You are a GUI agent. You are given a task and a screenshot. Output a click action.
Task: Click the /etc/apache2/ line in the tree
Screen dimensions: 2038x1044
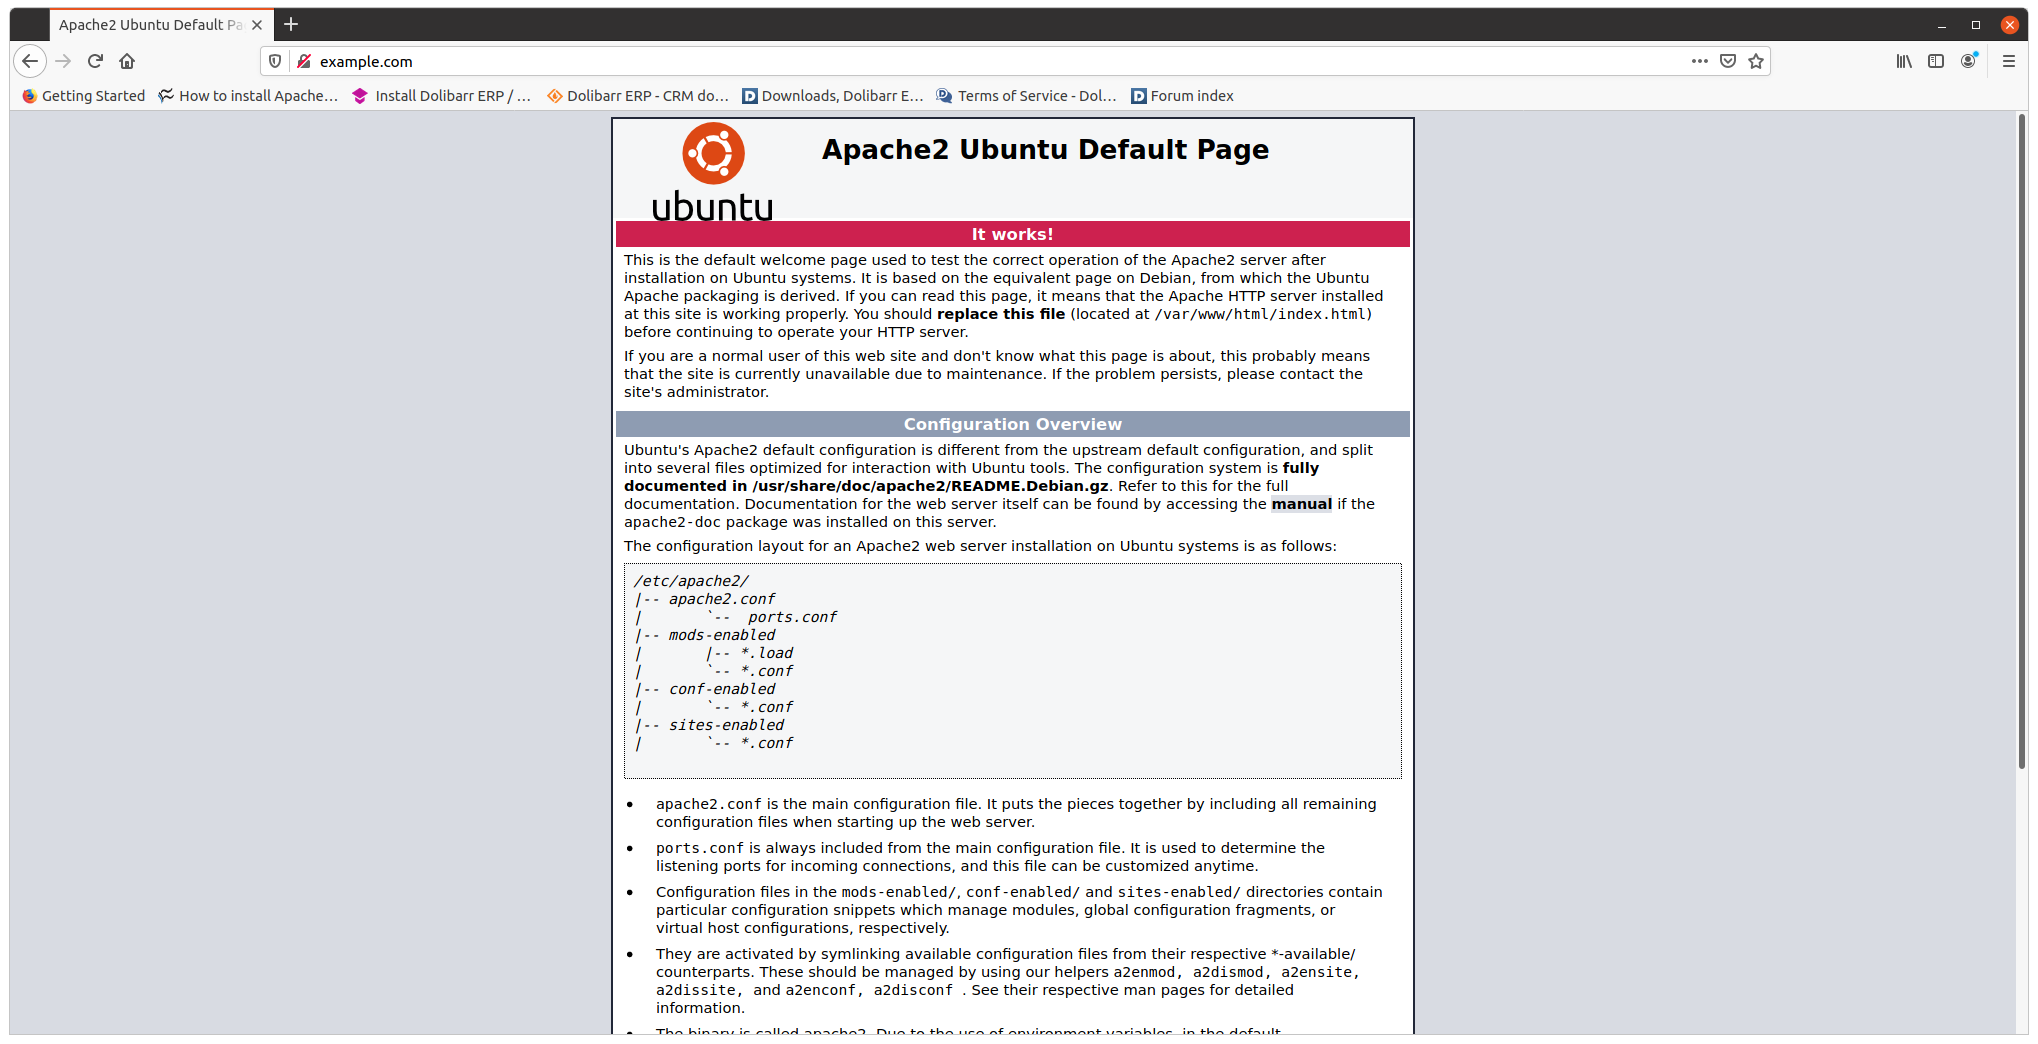[x=691, y=581]
